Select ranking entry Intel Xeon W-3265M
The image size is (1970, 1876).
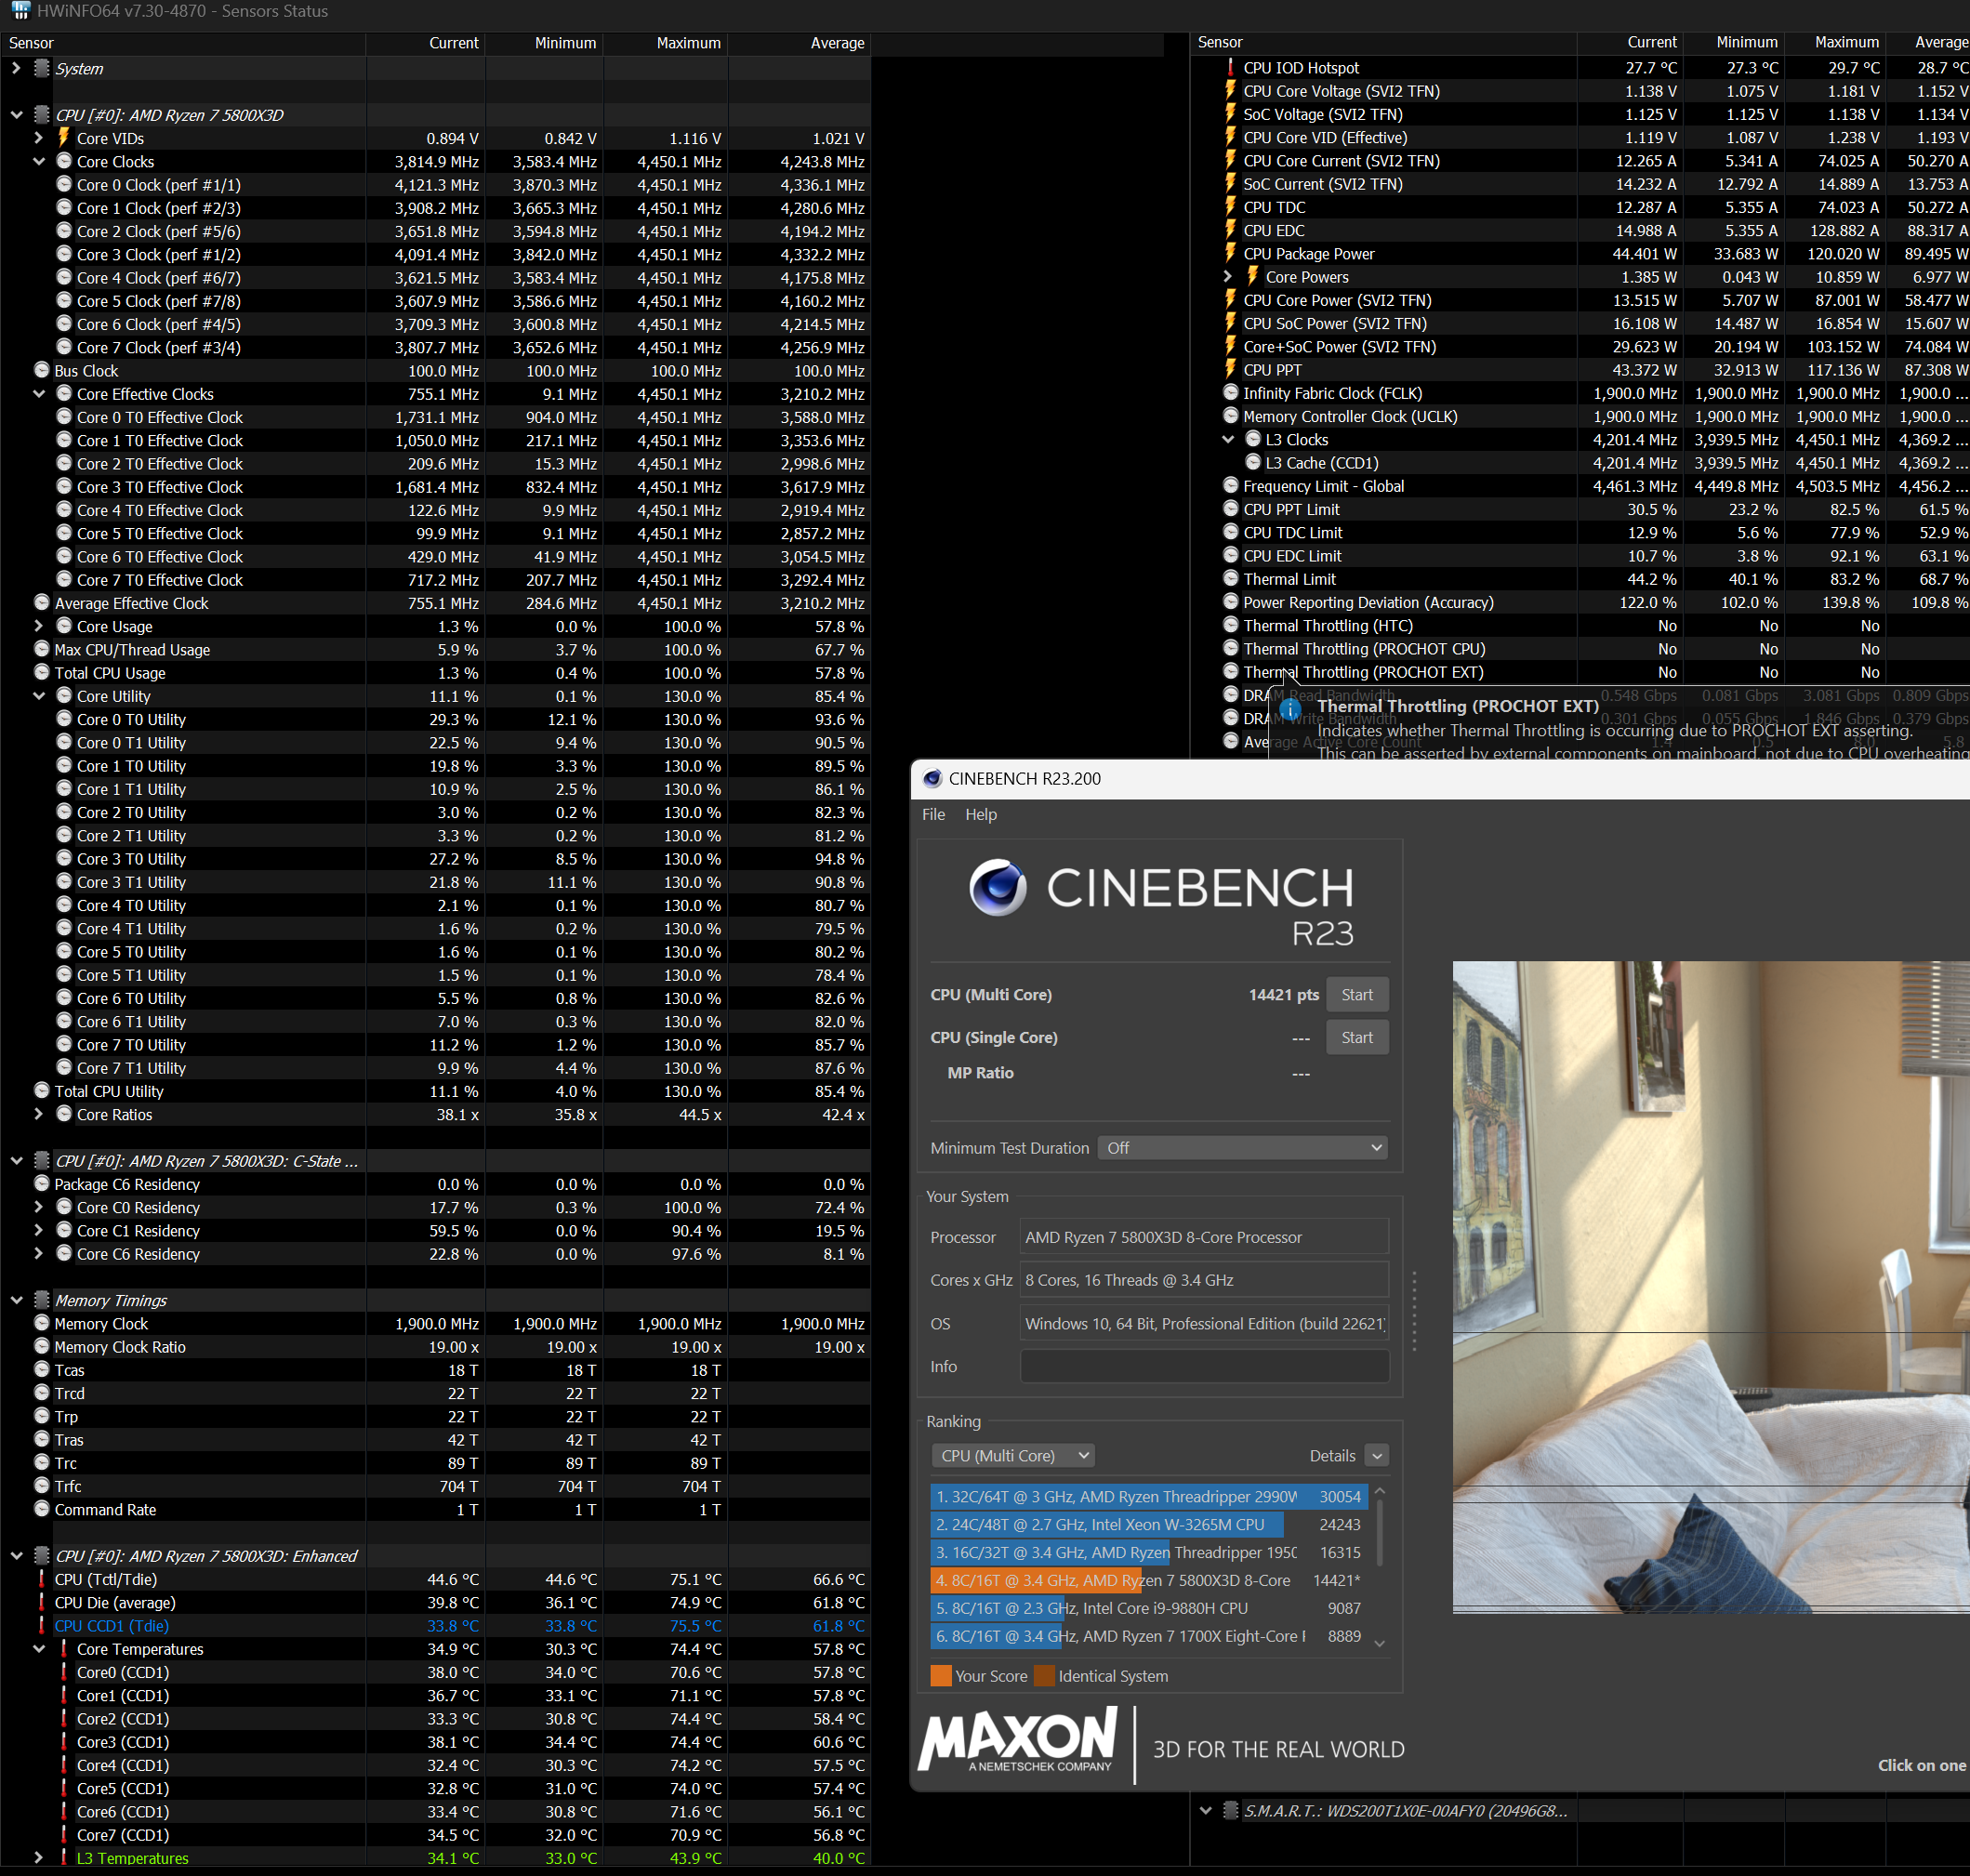[1149, 1524]
